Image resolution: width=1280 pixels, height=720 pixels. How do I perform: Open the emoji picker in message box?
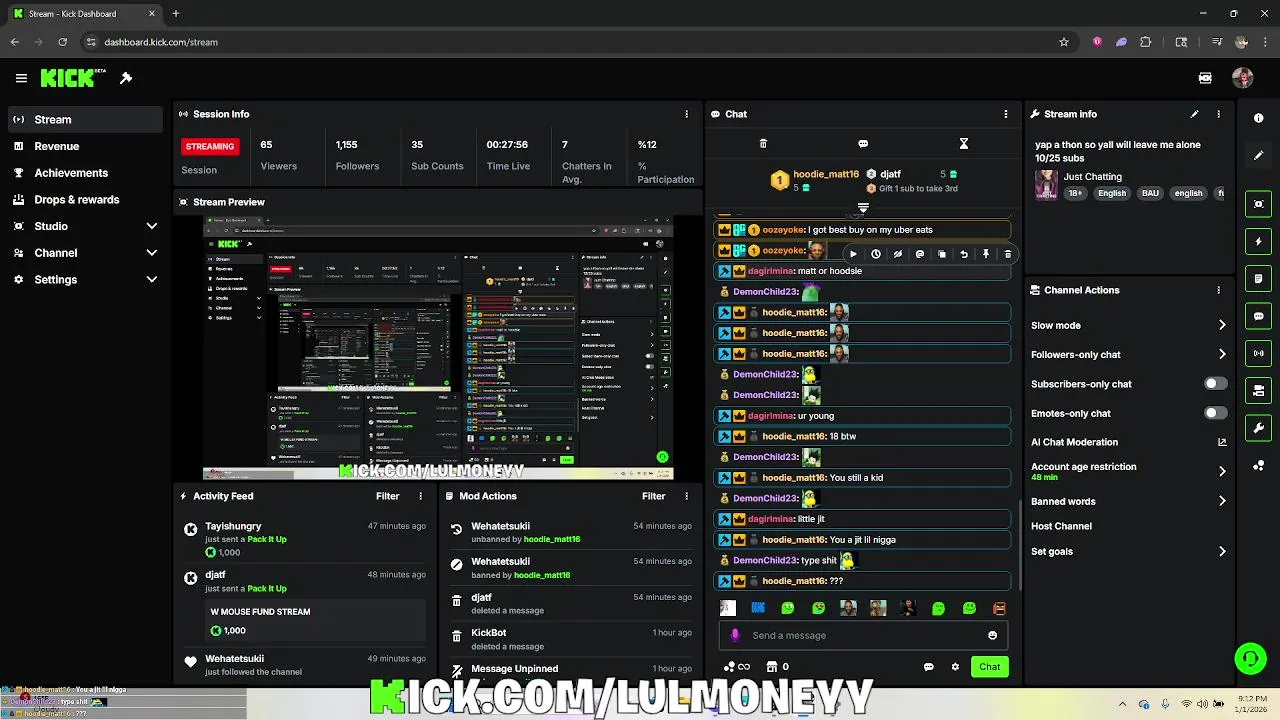992,635
